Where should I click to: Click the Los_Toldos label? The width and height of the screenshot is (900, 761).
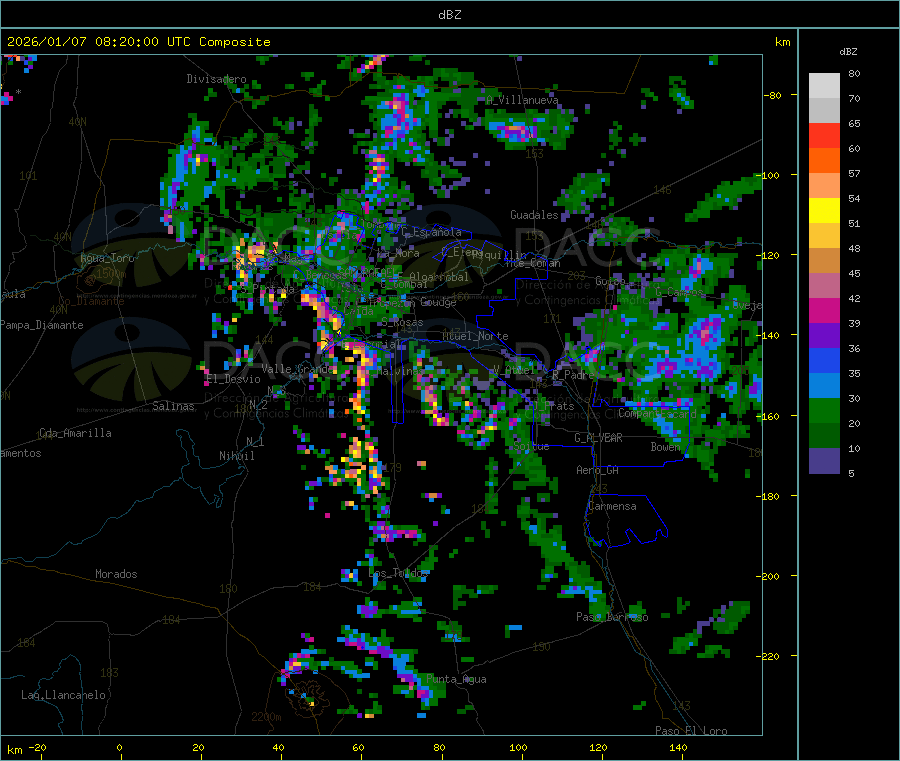click(x=398, y=573)
